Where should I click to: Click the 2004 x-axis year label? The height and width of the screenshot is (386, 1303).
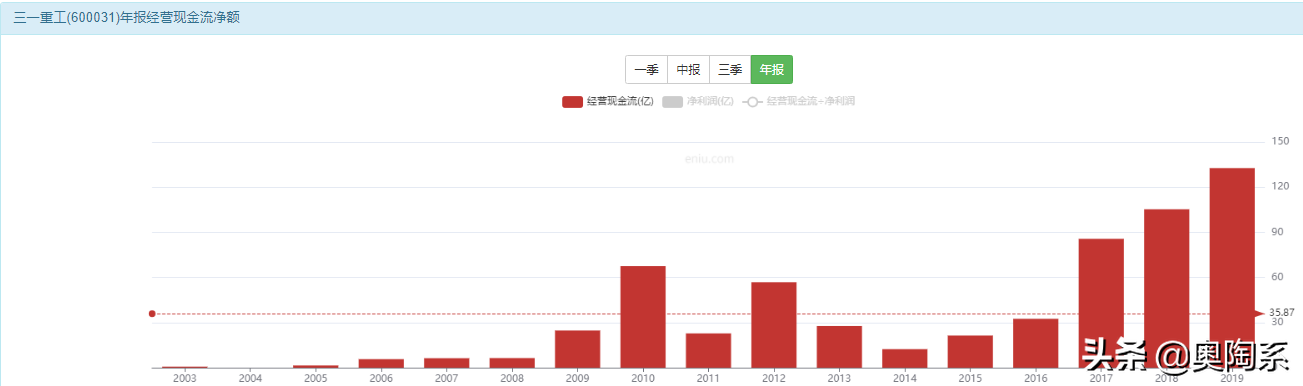click(250, 379)
